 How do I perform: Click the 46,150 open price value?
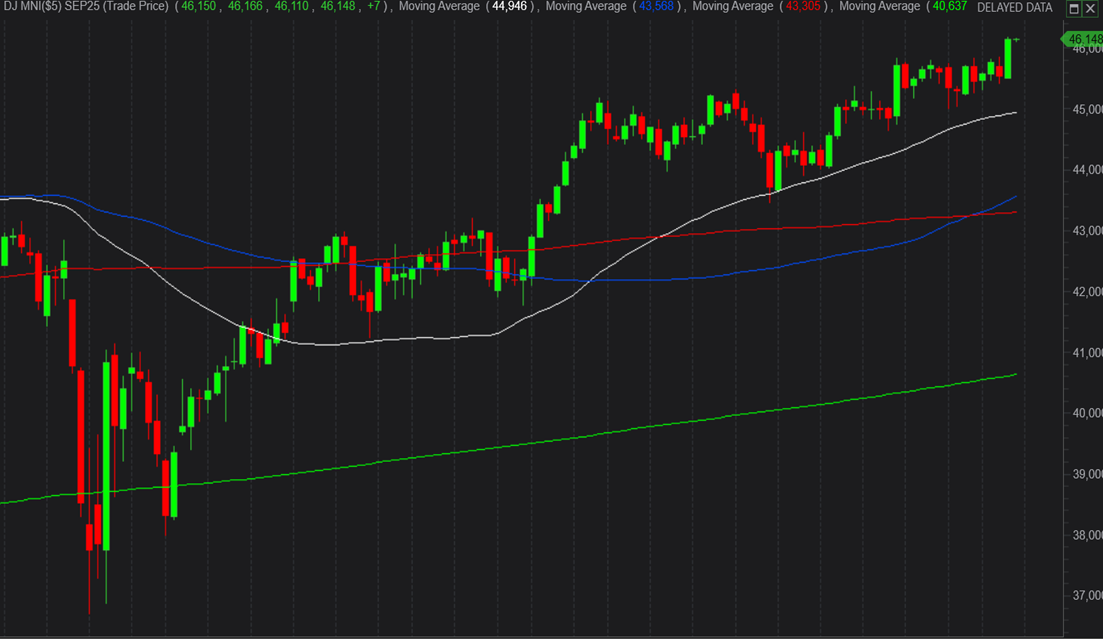[199, 7]
